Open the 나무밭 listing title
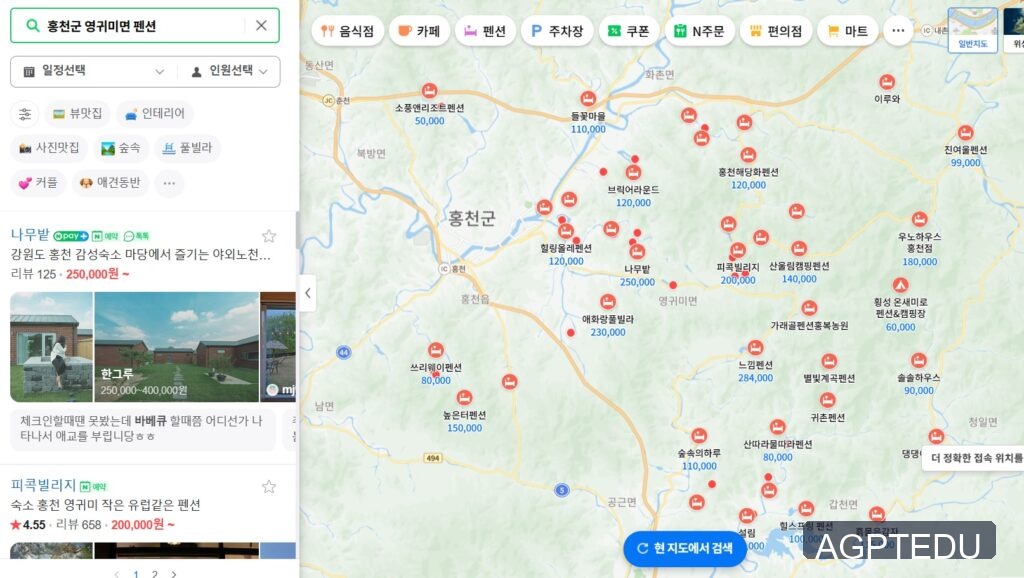Viewport: 1024px width, 578px height. 30,234
